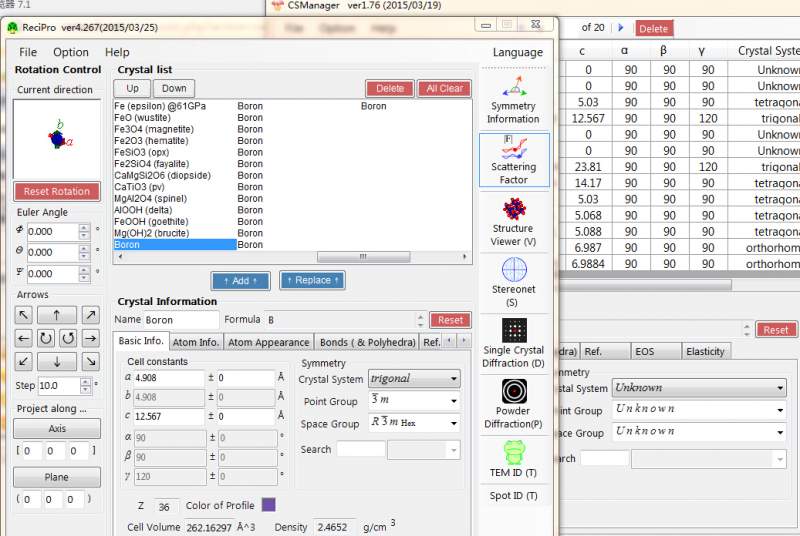800x536 pixels.
Task: Select Fe3O4 (magnetite) in crystal list
Action: pos(154,129)
